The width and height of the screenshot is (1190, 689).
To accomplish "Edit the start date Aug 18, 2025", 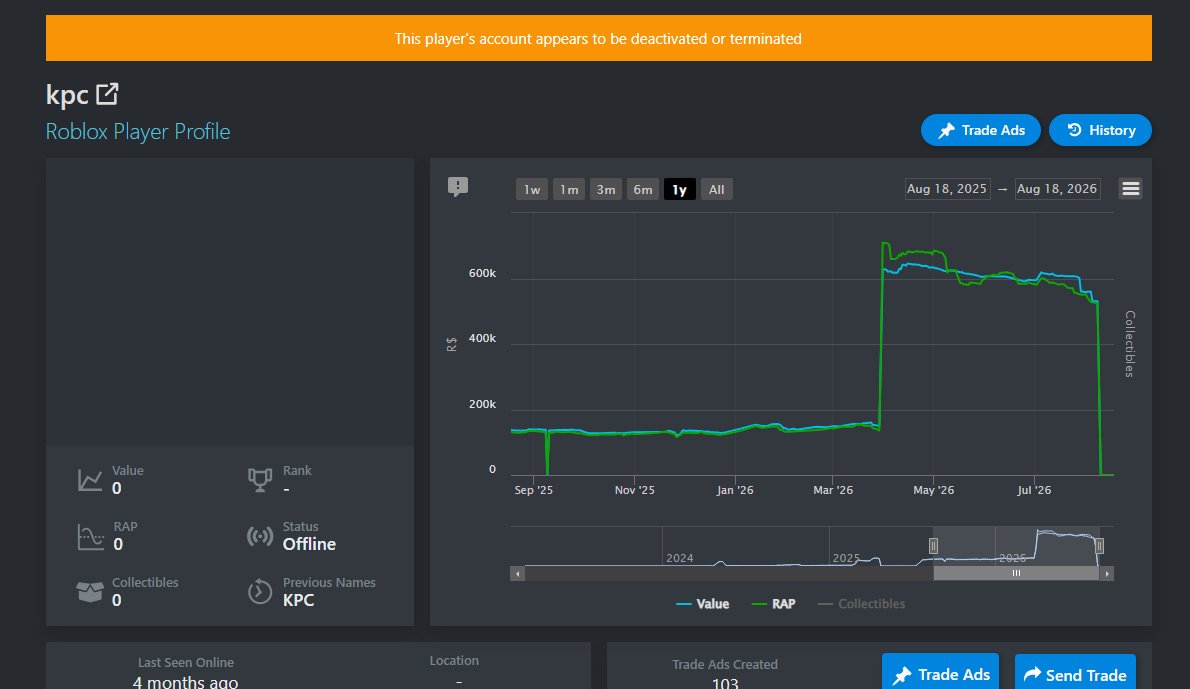I will click(x=947, y=189).
